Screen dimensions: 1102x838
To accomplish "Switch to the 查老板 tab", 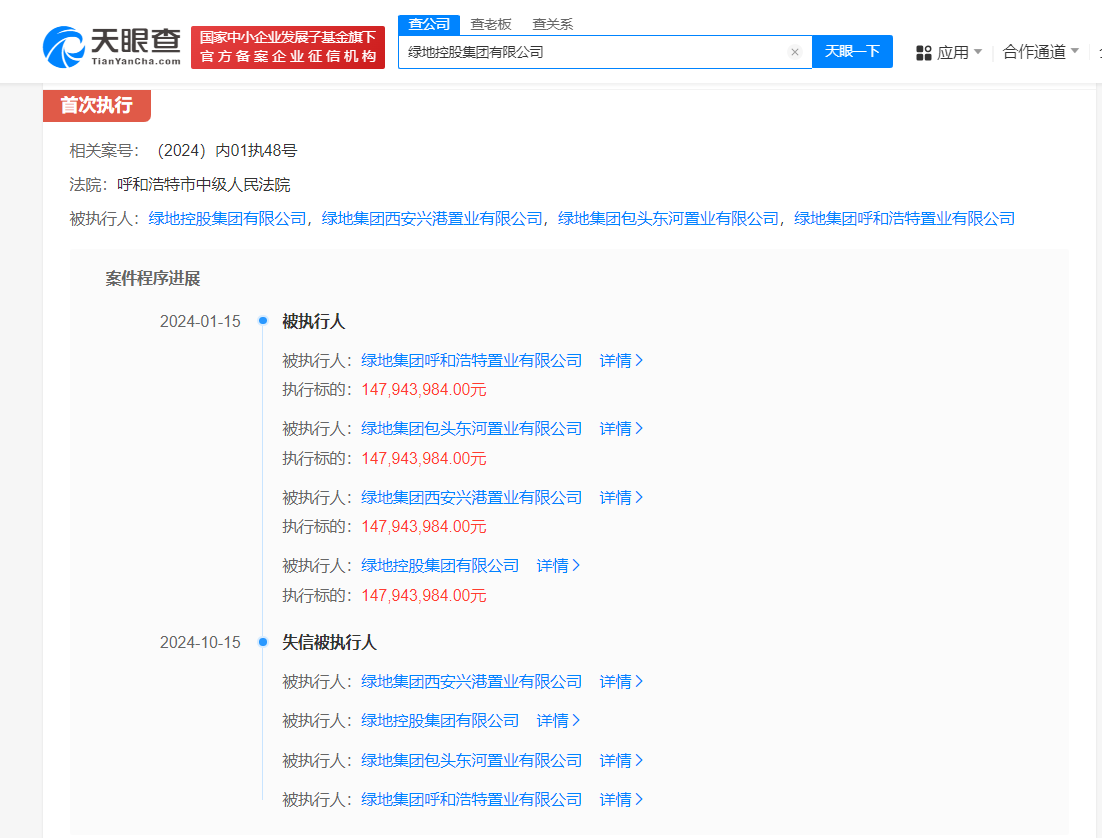I will point(491,24).
